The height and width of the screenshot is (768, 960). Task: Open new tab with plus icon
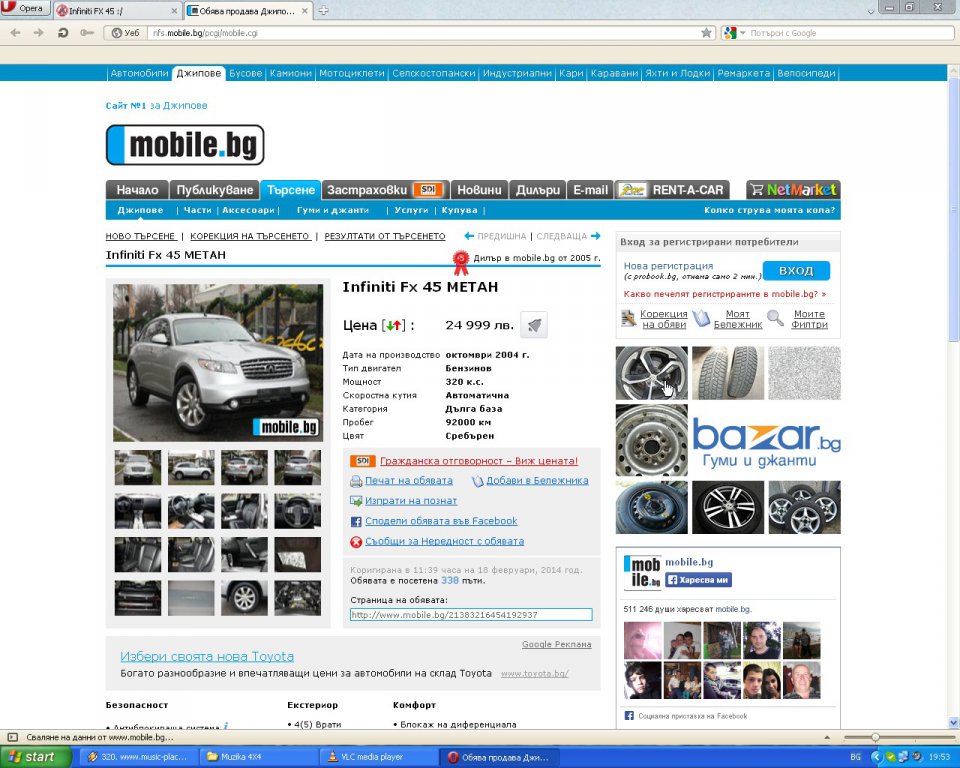pyautogui.click(x=323, y=10)
